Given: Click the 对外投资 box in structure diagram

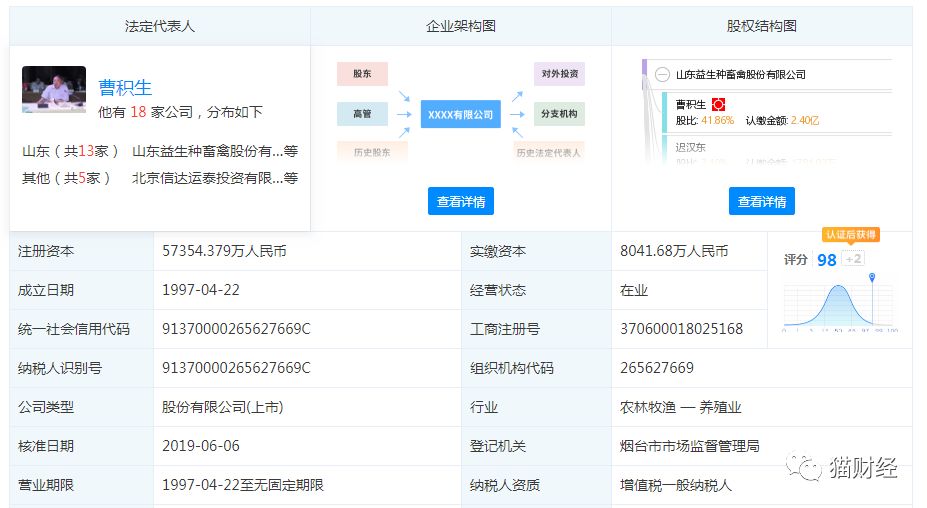Looking at the screenshot, I should tap(559, 74).
